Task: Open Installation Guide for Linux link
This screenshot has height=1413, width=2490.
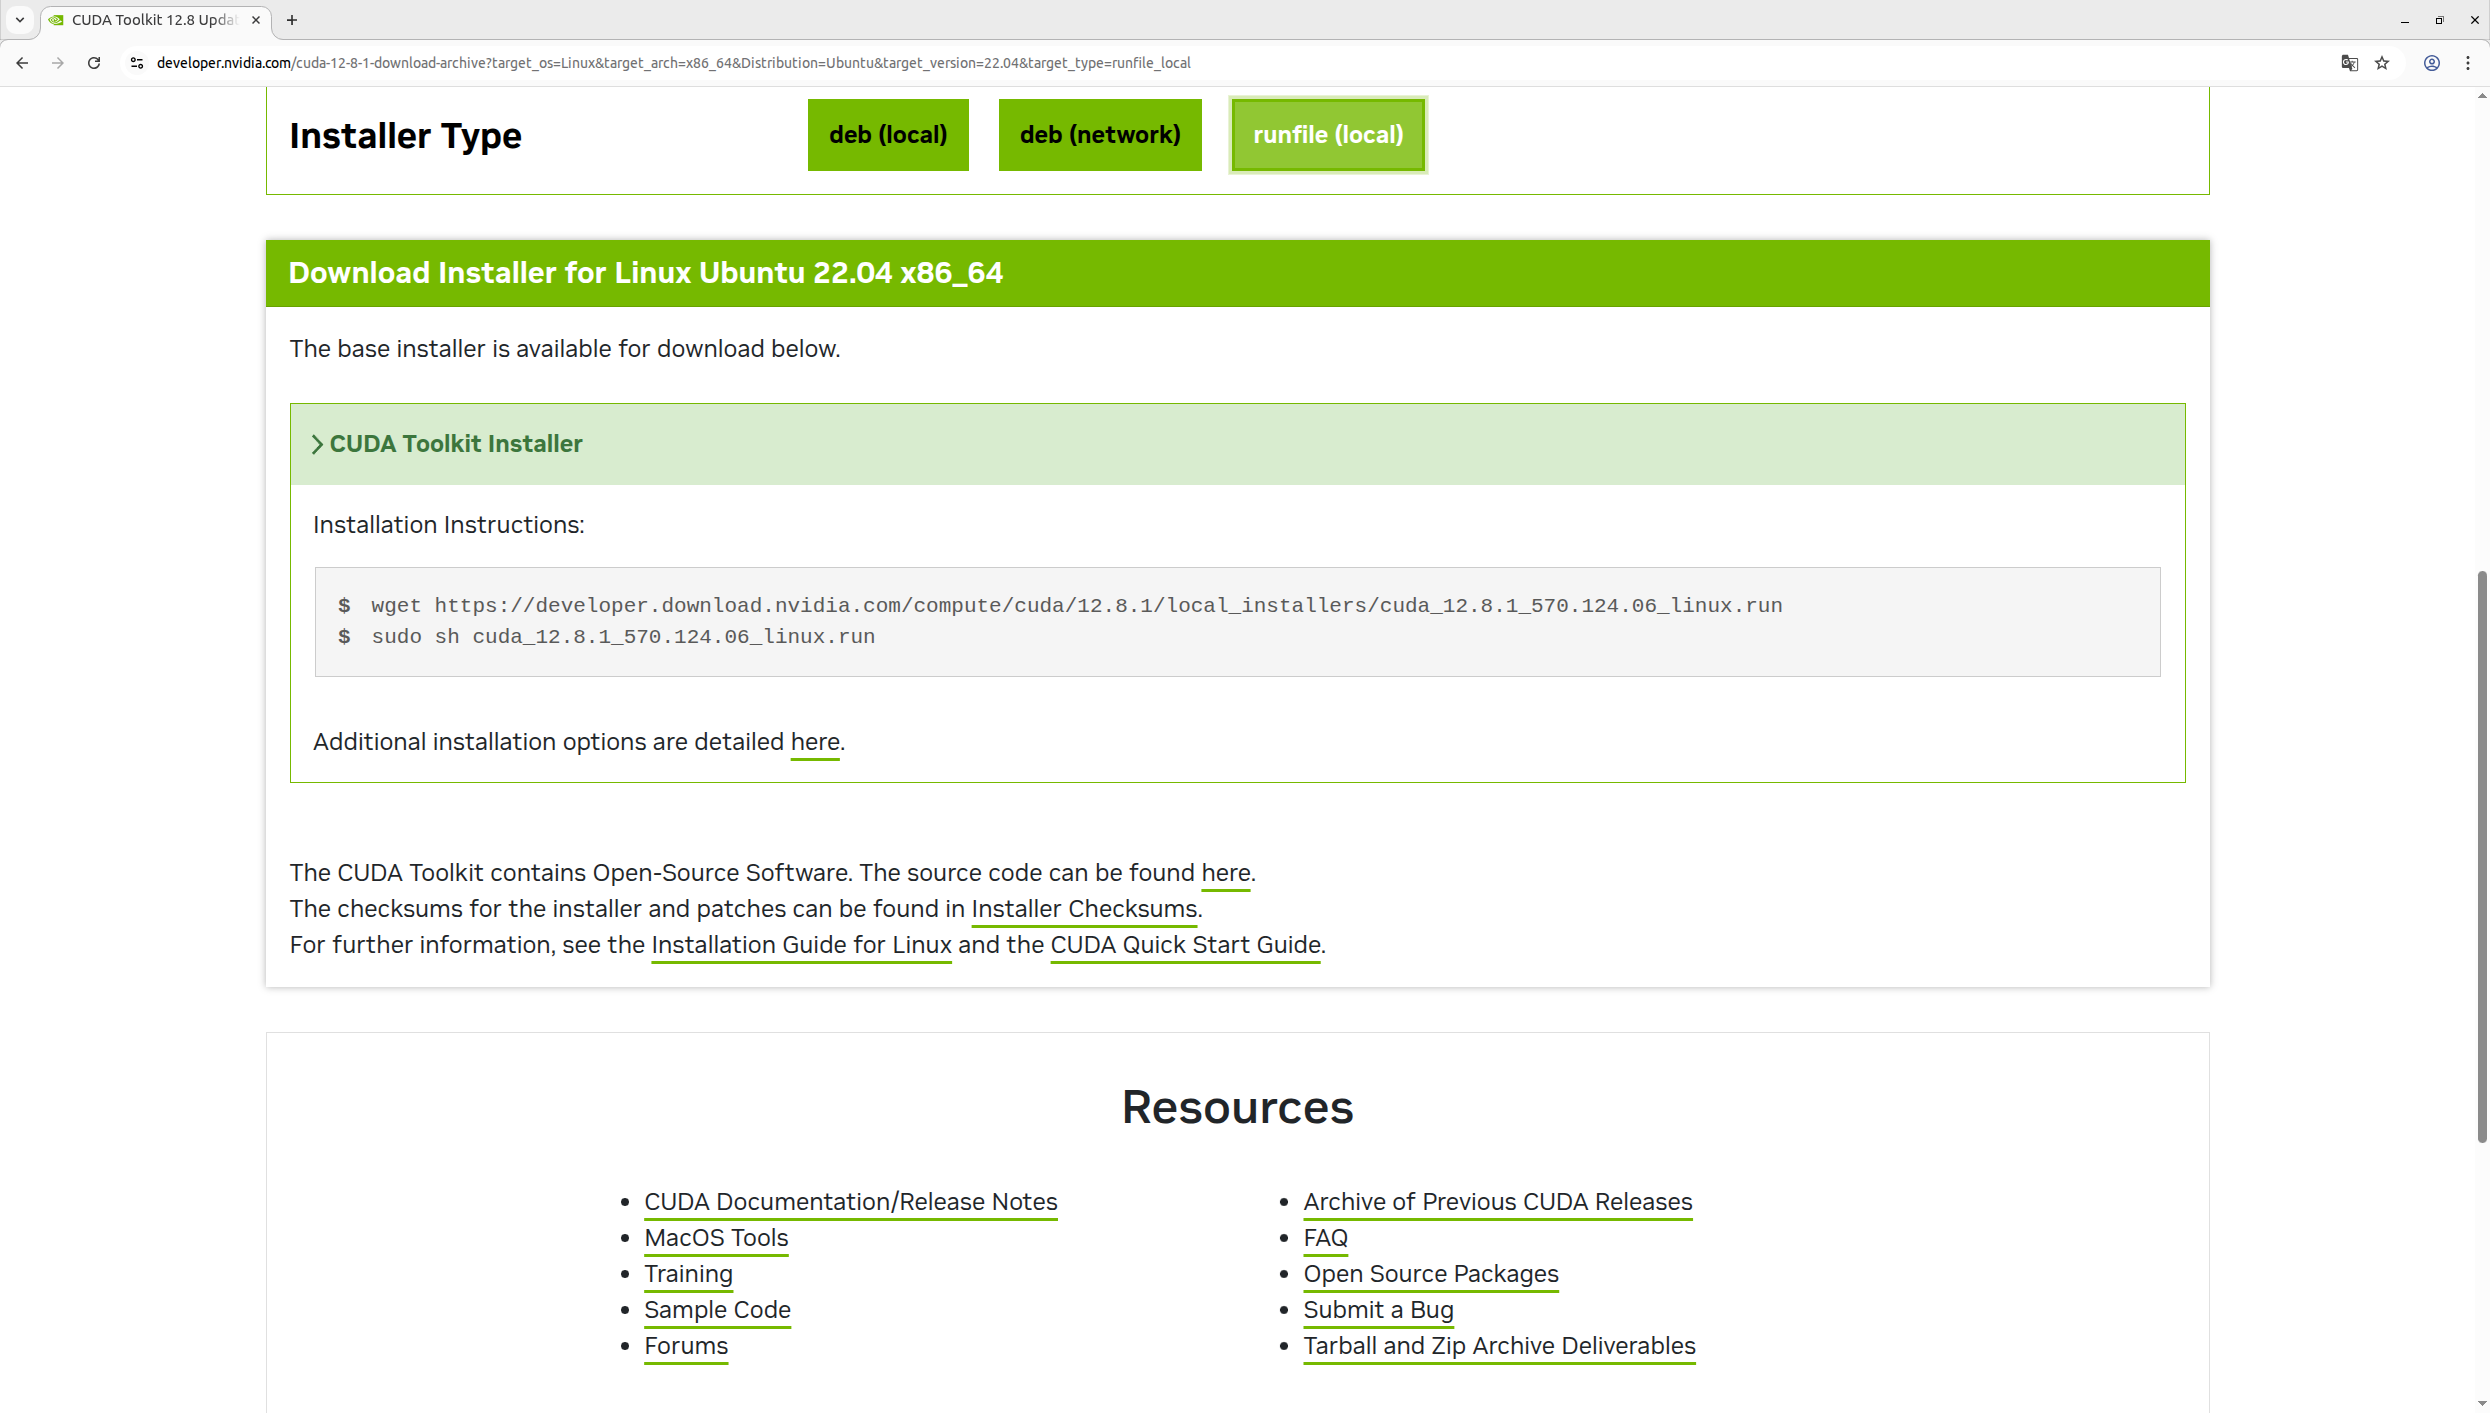Action: pos(800,945)
